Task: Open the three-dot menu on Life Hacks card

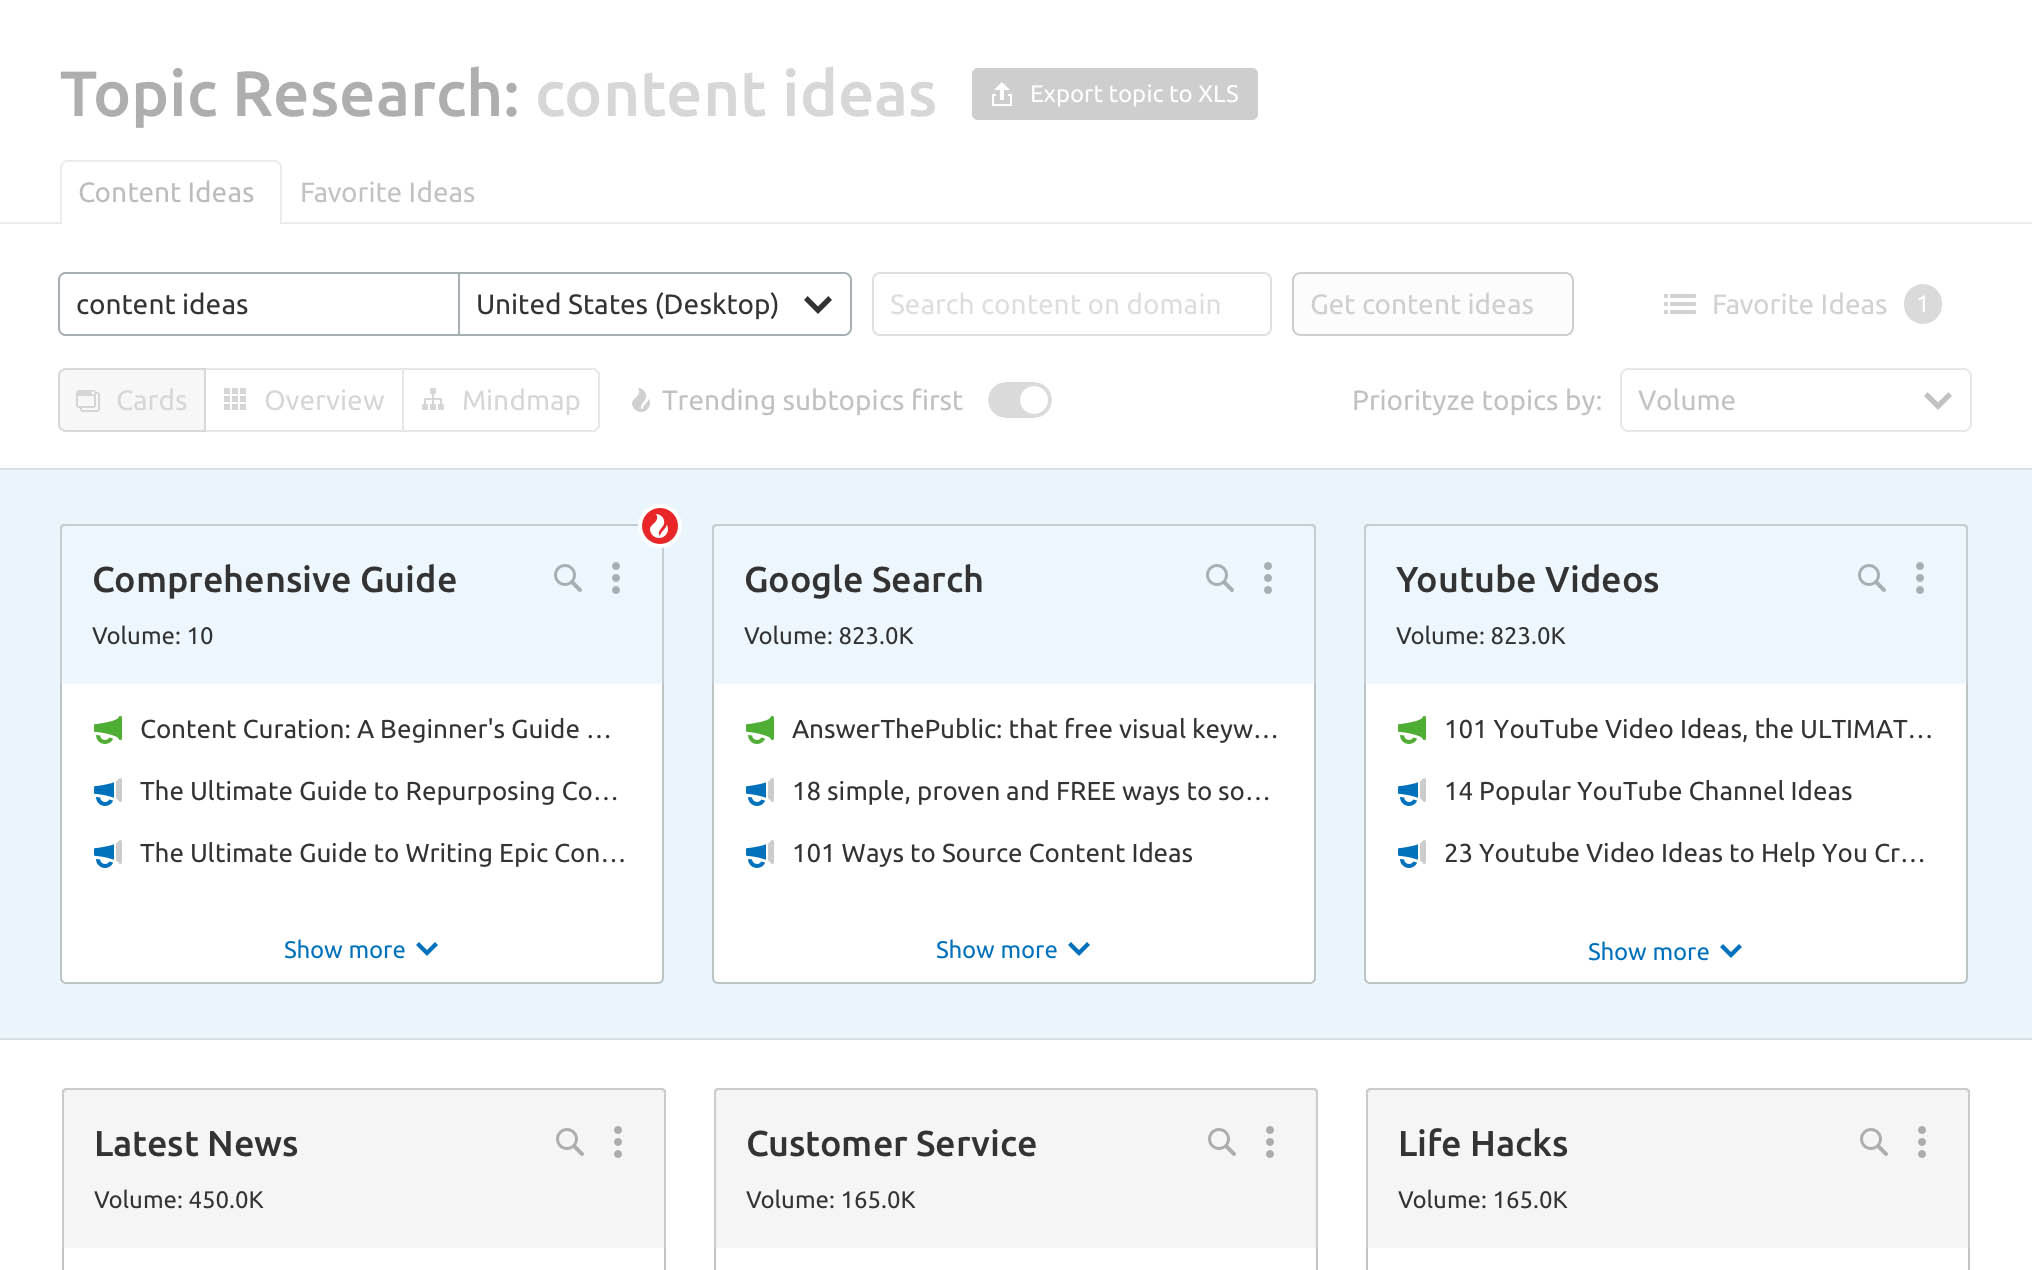Action: [x=1921, y=1142]
